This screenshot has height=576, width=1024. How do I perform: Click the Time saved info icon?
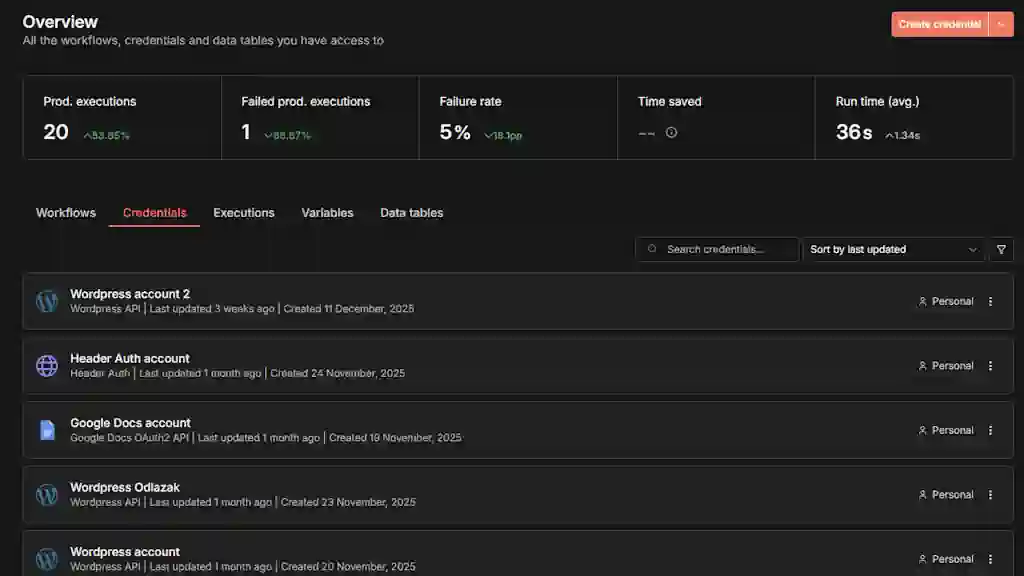tap(671, 132)
